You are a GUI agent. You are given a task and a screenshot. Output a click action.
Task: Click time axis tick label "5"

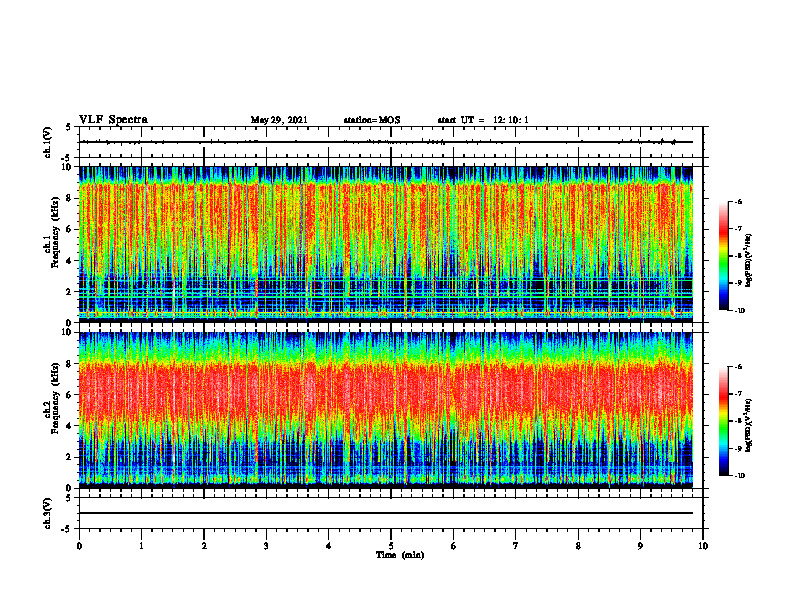(391, 546)
